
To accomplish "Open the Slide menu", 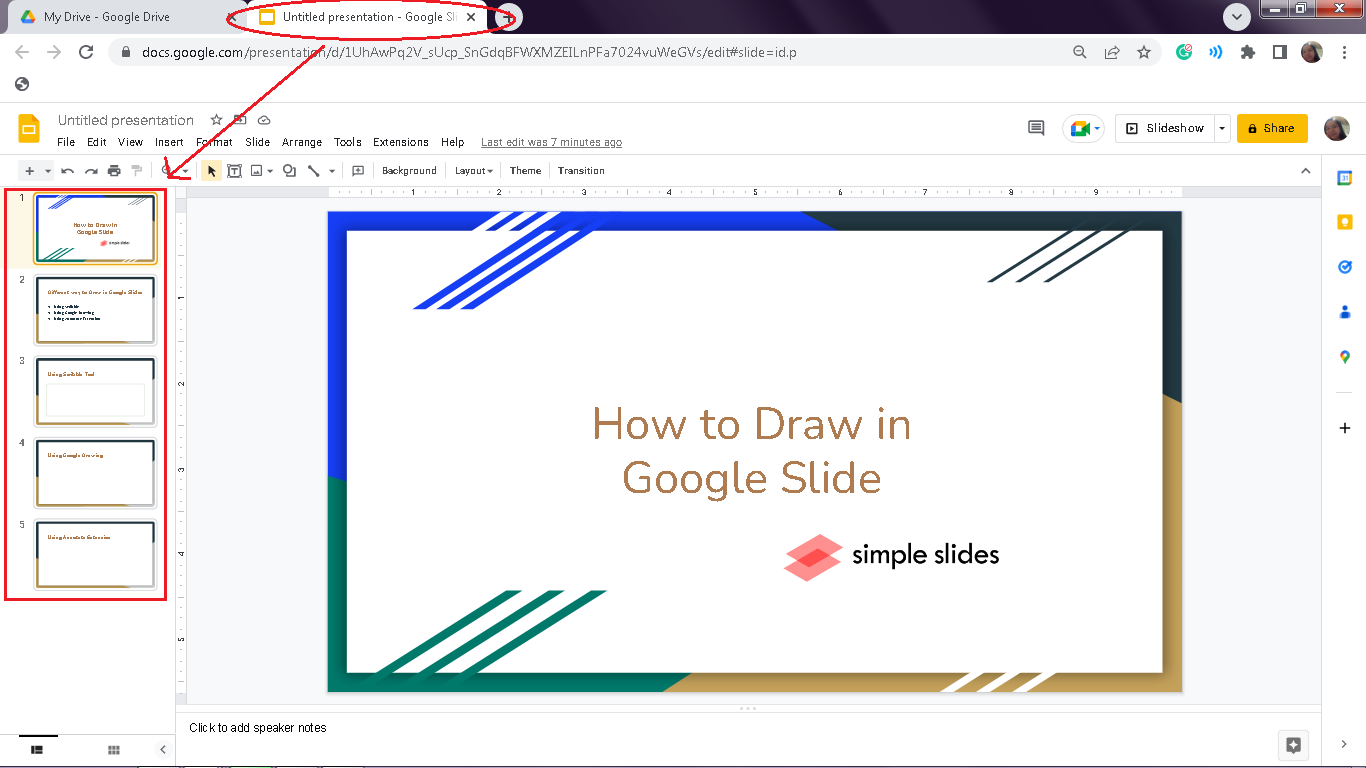I will (258, 142).
